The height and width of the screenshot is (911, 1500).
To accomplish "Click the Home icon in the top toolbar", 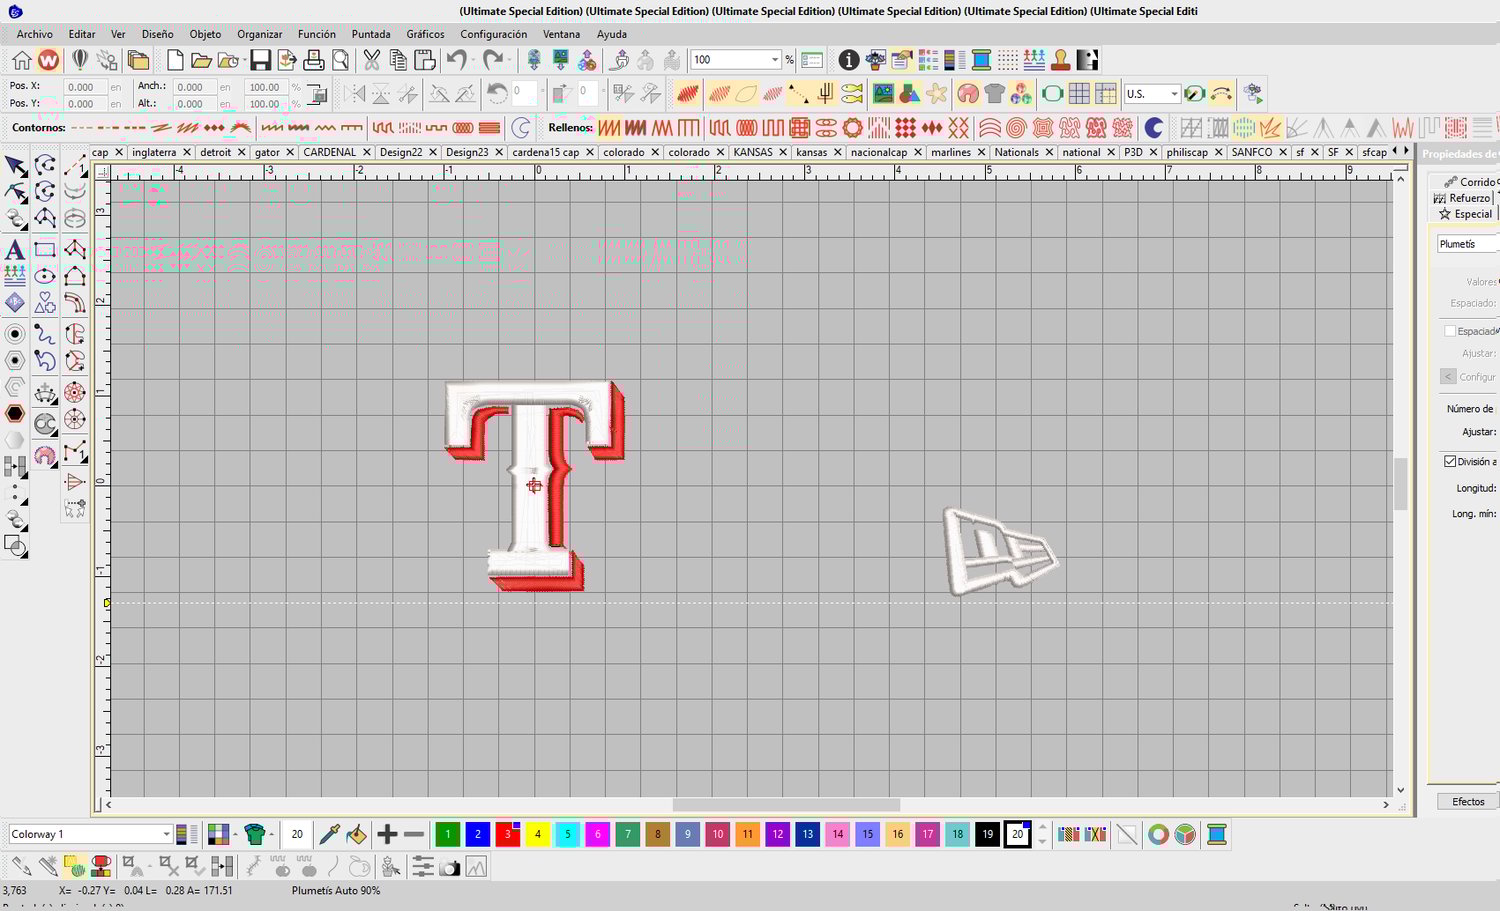I will click(x=22, y=60).
